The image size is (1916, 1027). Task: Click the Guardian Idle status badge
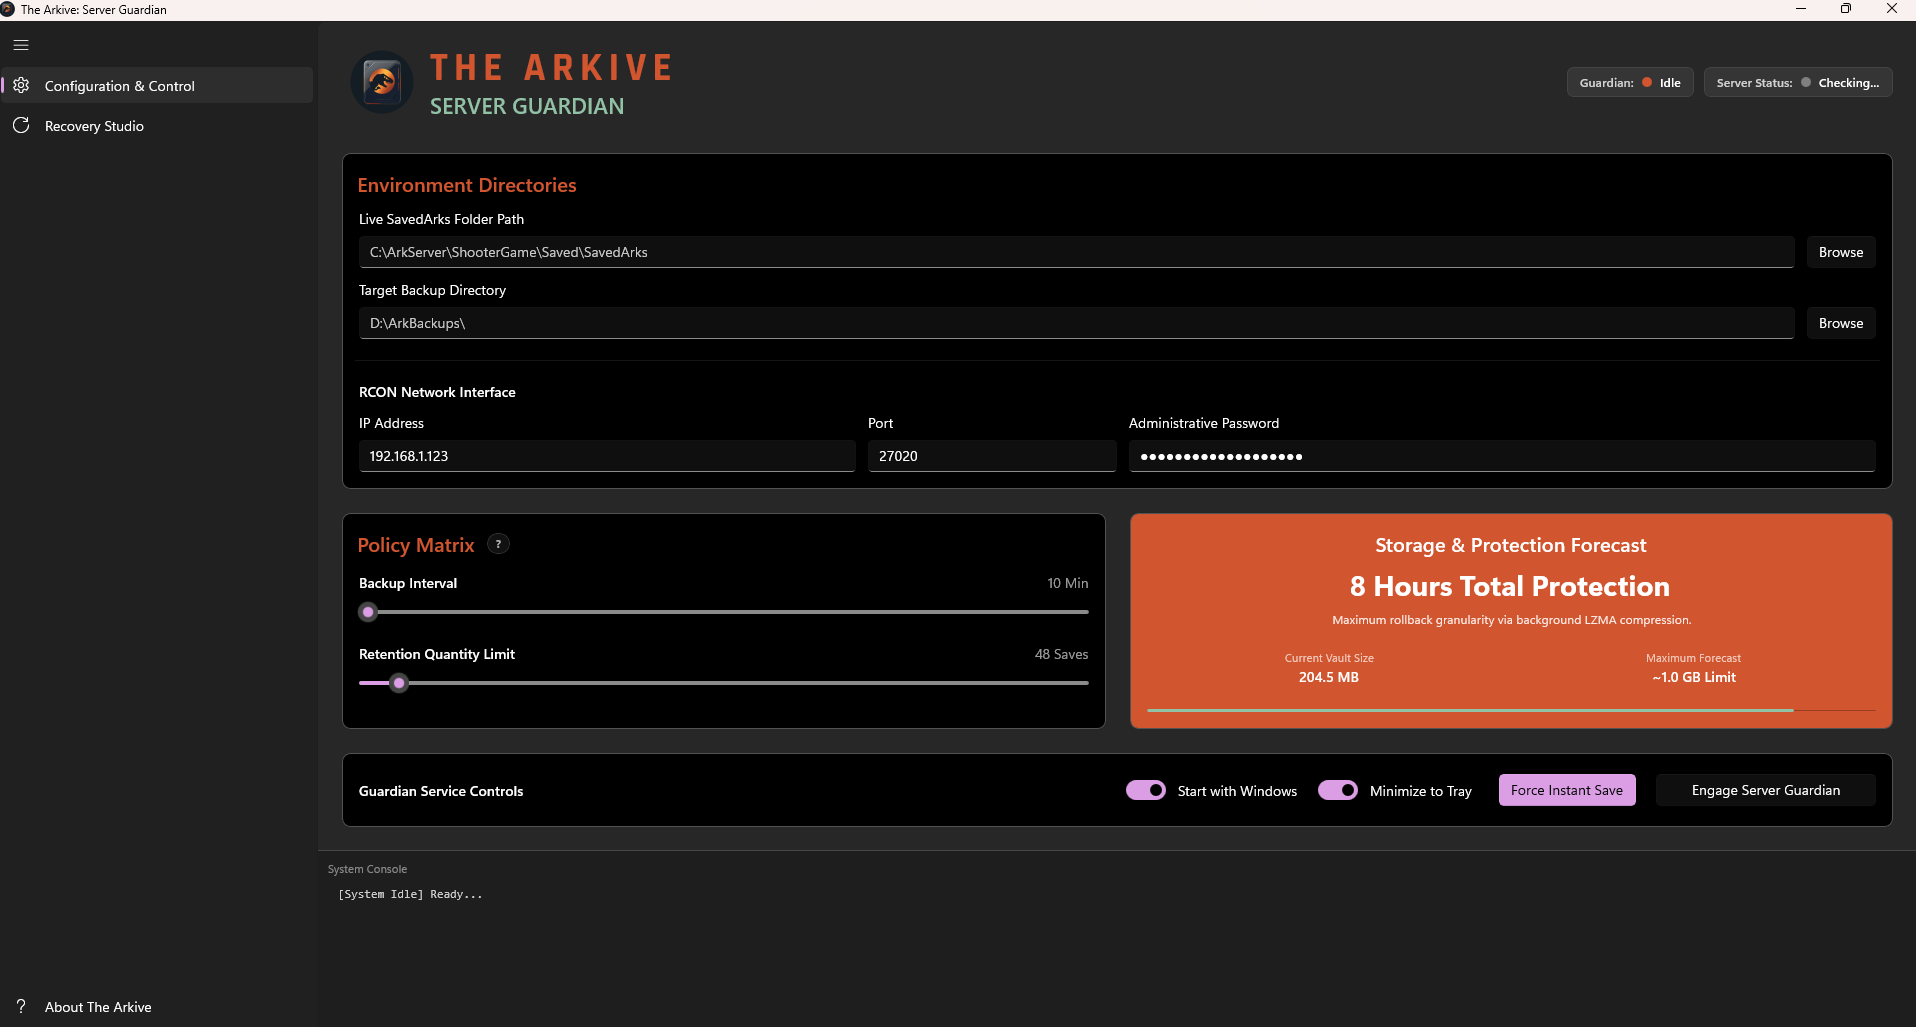point(1630,83)
